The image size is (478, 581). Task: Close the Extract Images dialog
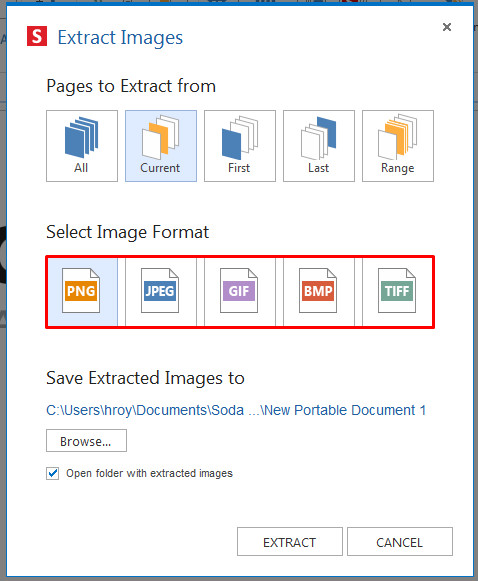click(447, 27)
